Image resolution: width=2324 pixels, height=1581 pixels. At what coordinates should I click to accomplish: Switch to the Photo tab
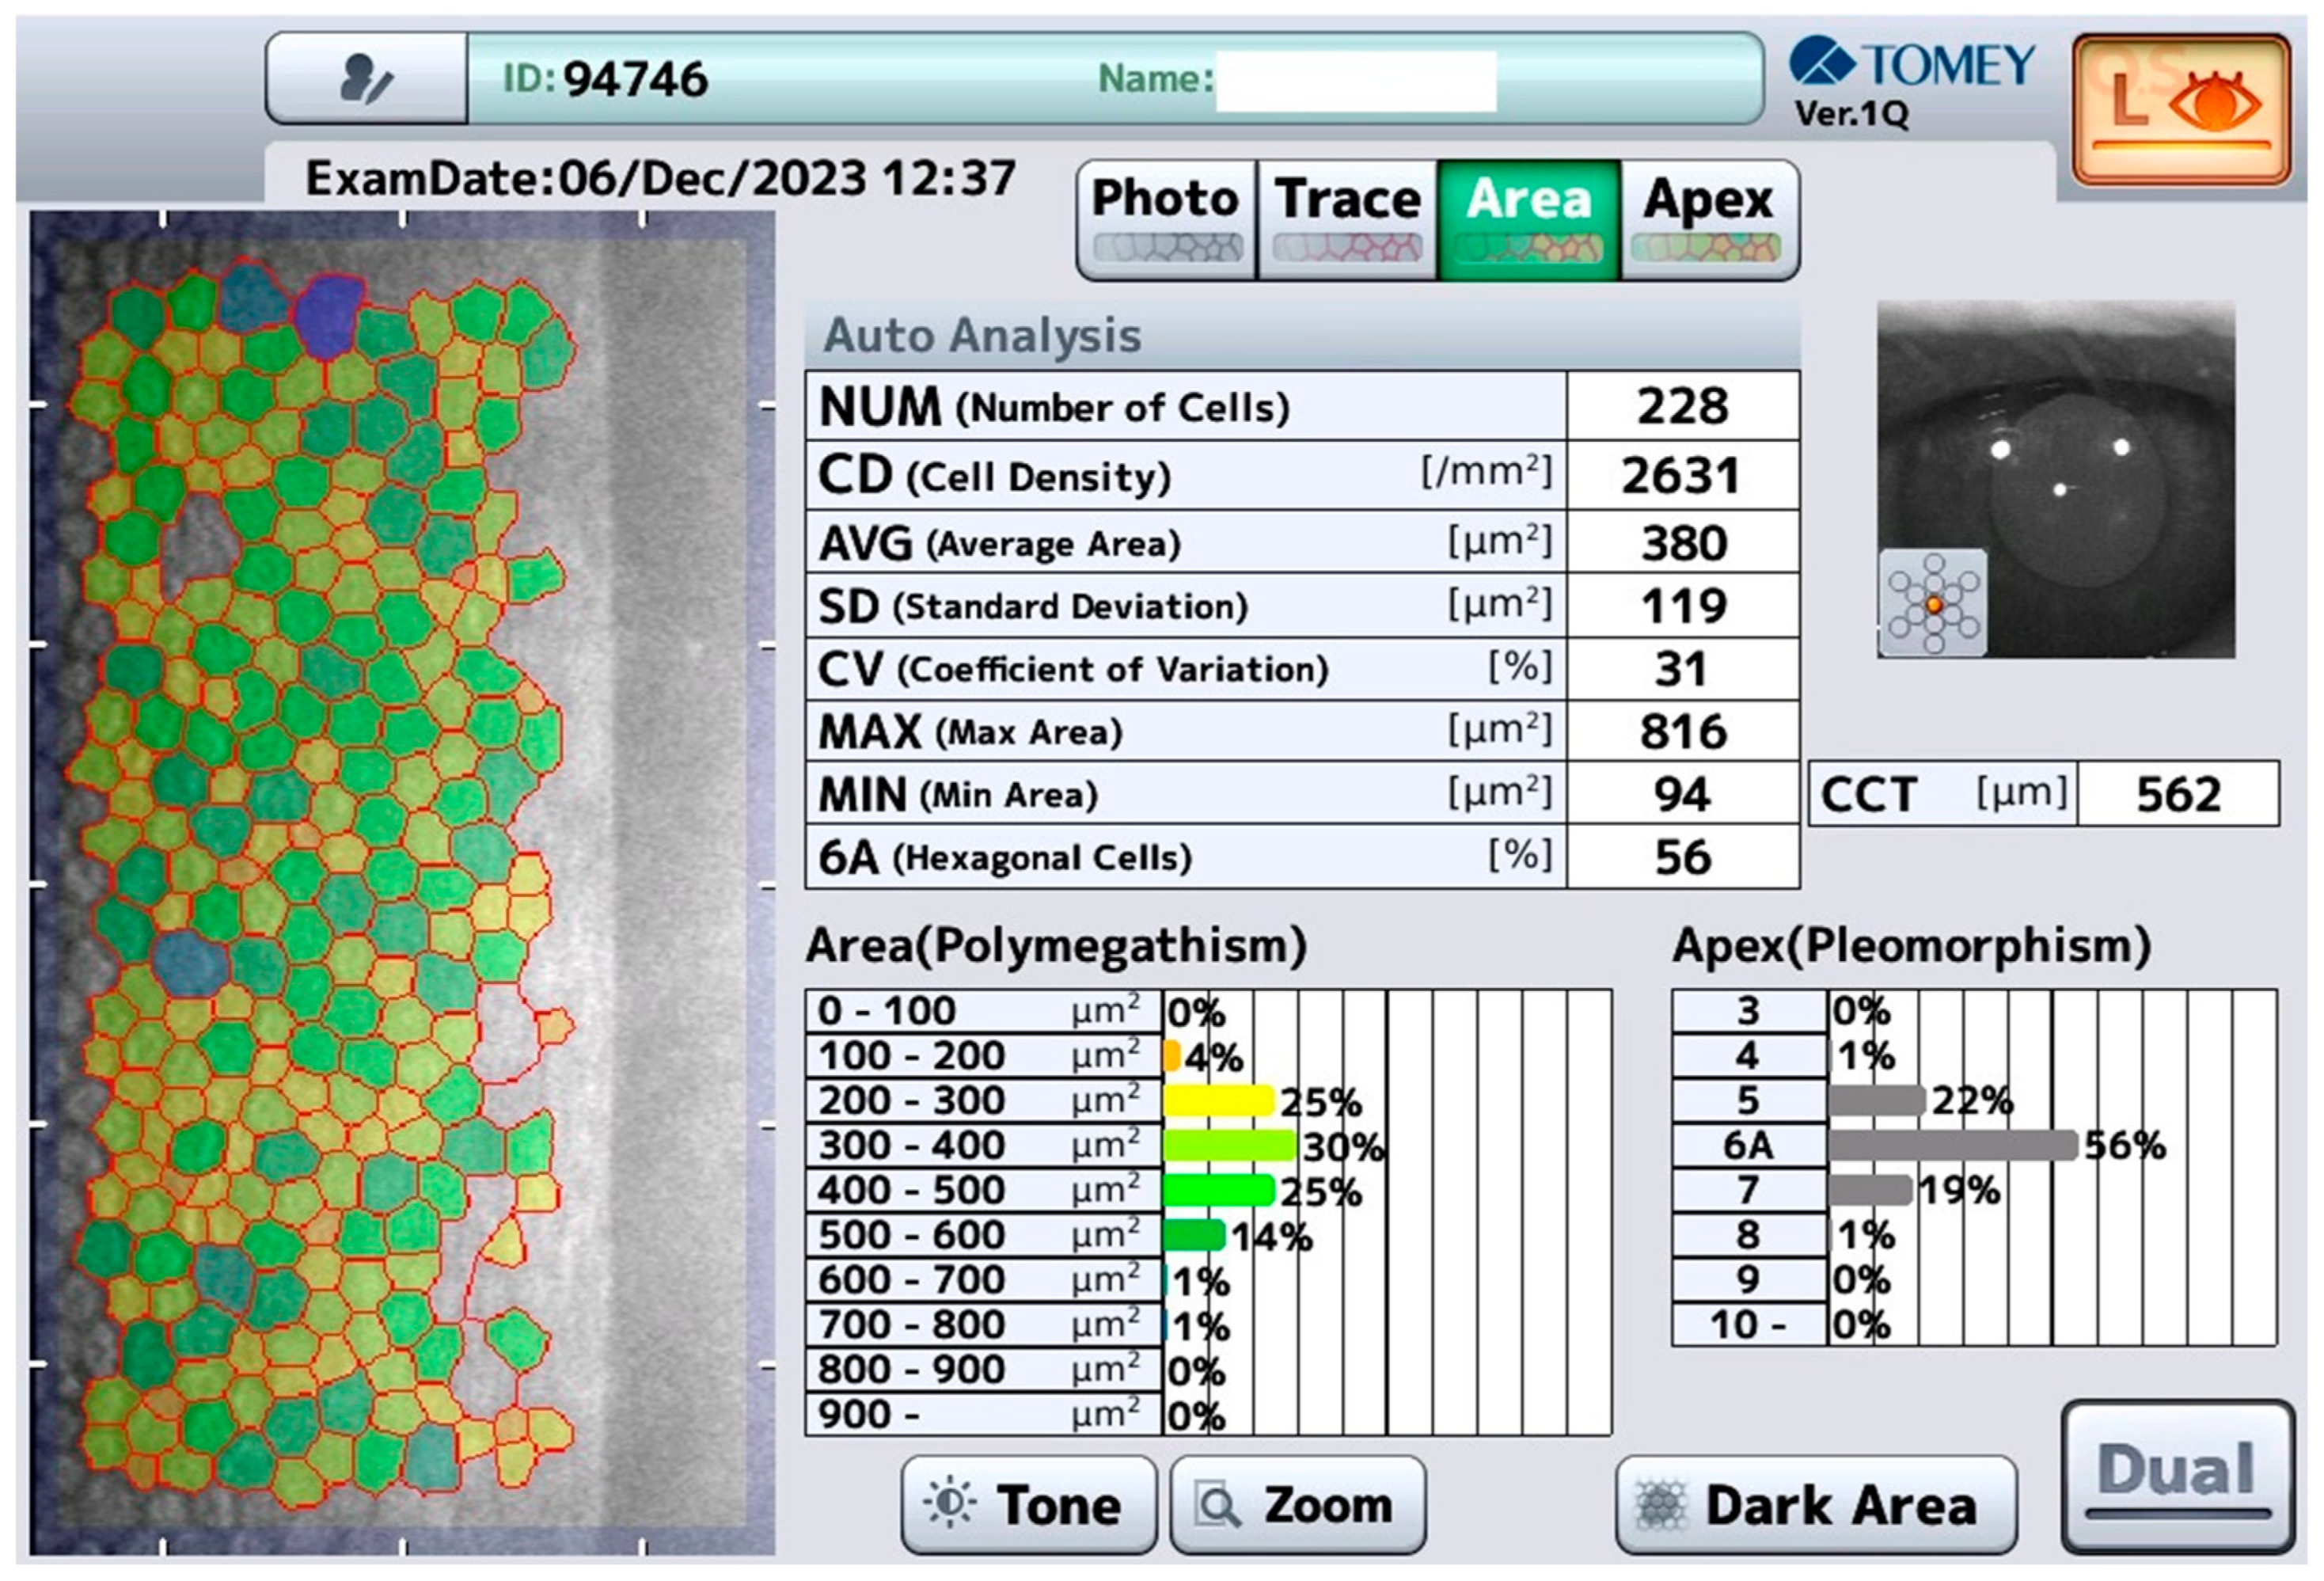1166,219
